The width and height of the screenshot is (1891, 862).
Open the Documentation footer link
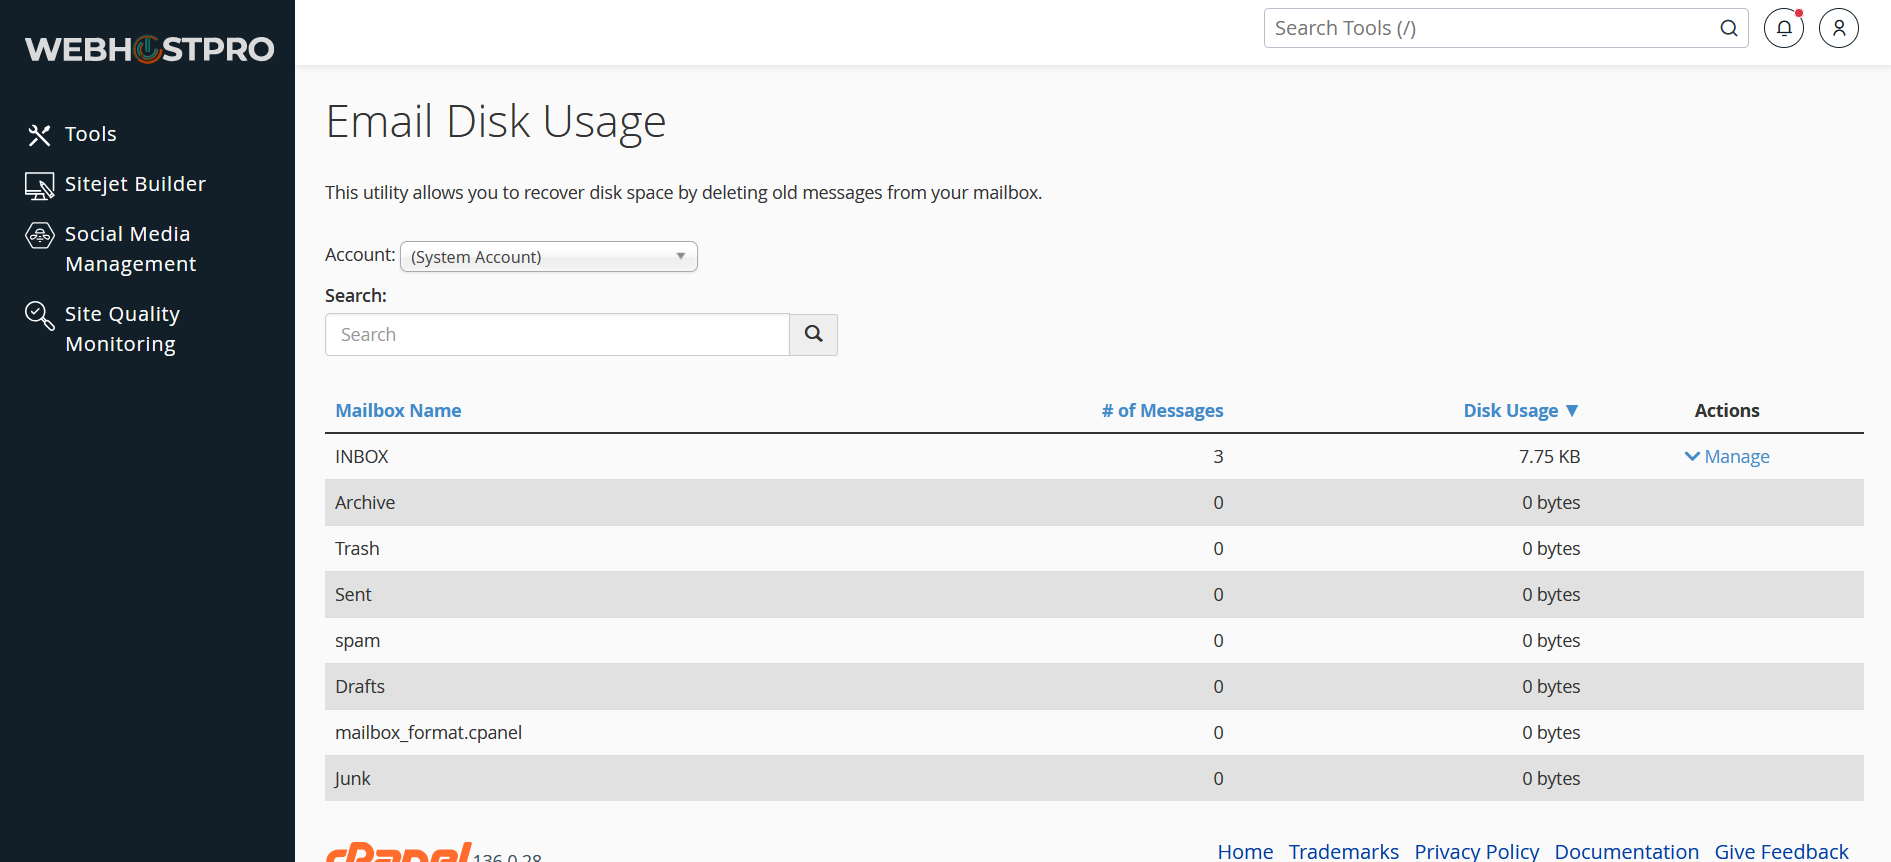[x=1626, y=852]
